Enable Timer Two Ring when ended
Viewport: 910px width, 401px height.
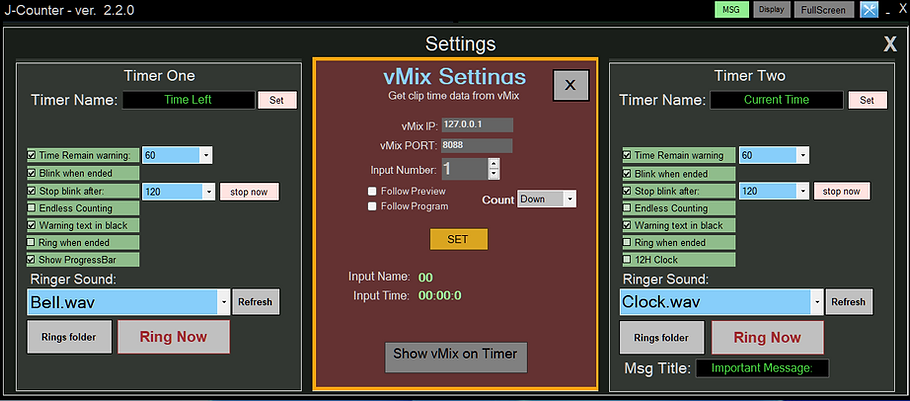[627, 243]
